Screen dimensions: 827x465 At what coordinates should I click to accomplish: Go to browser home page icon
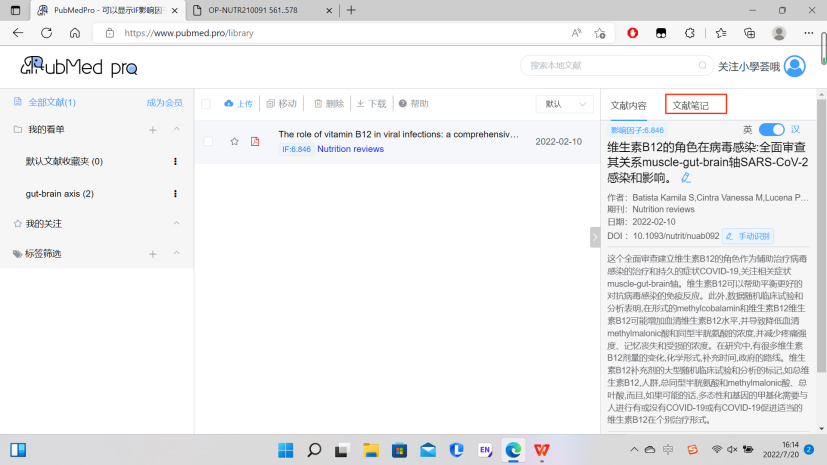tap(75, 33)
